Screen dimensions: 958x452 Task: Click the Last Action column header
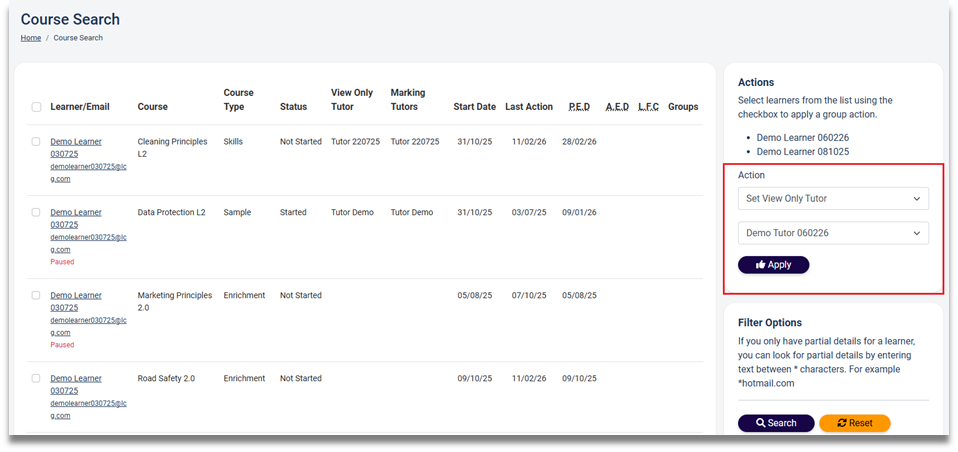[529, 107]
